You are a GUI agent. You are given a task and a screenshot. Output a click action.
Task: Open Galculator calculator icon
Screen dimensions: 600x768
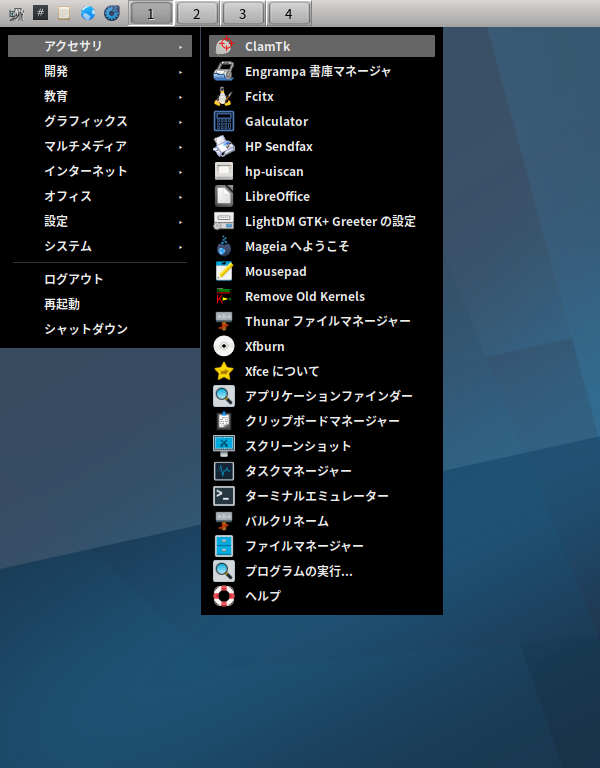tap(224, 121)
